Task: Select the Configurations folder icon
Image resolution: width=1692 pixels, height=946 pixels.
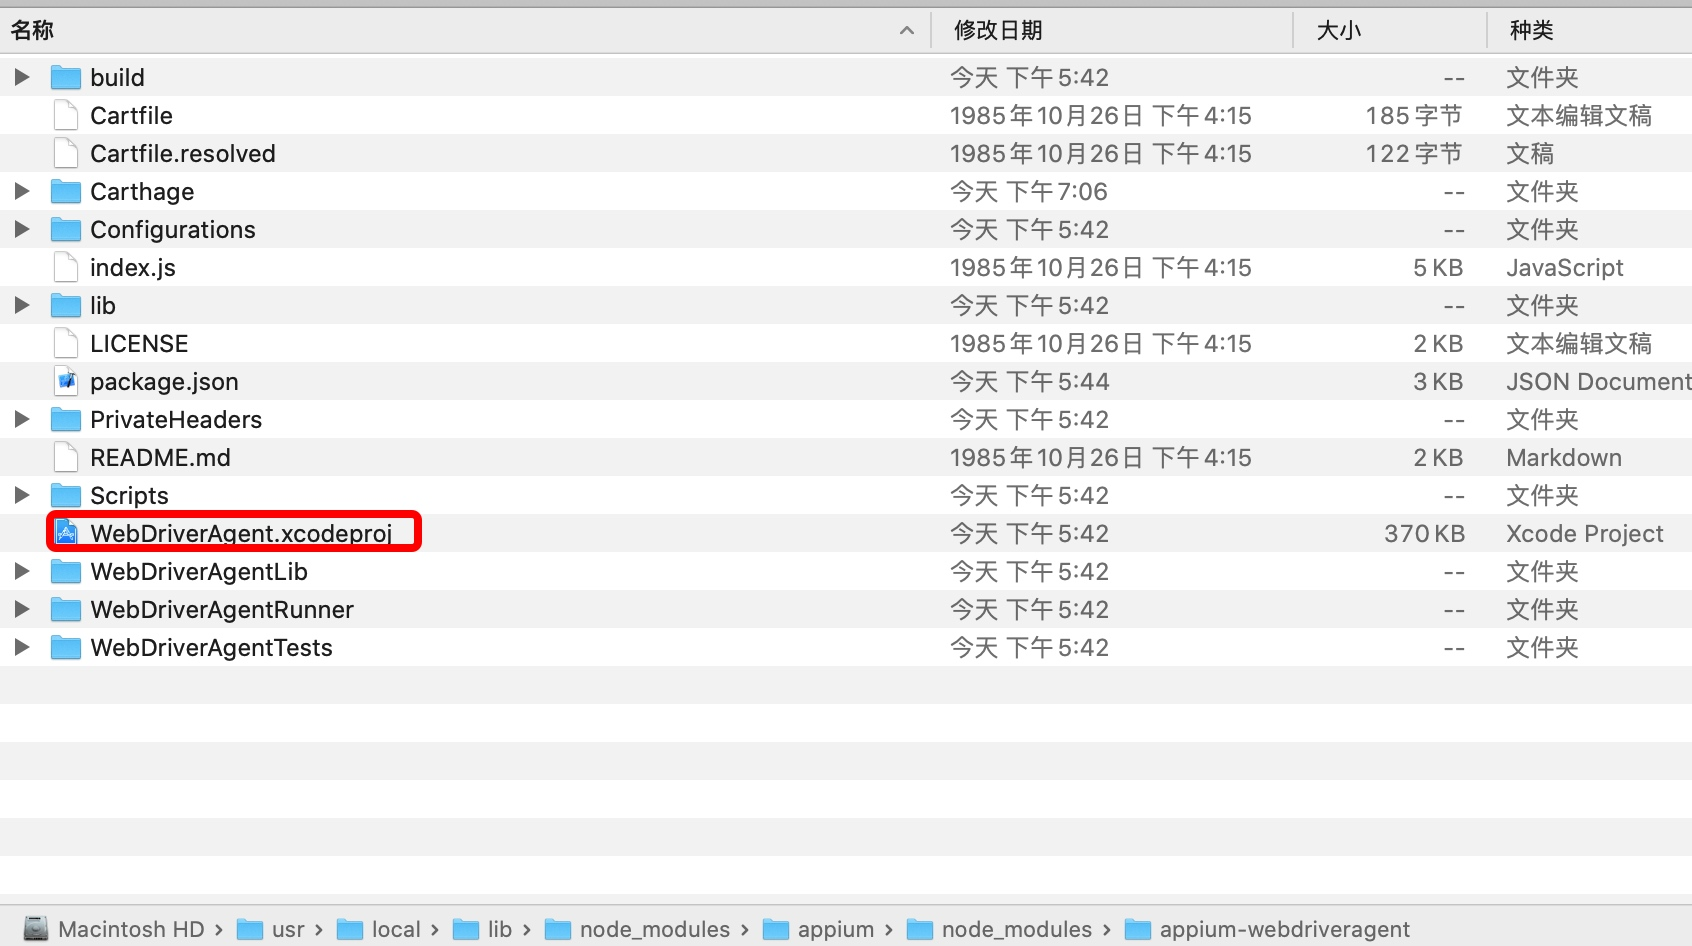Action: pos(66,229)
